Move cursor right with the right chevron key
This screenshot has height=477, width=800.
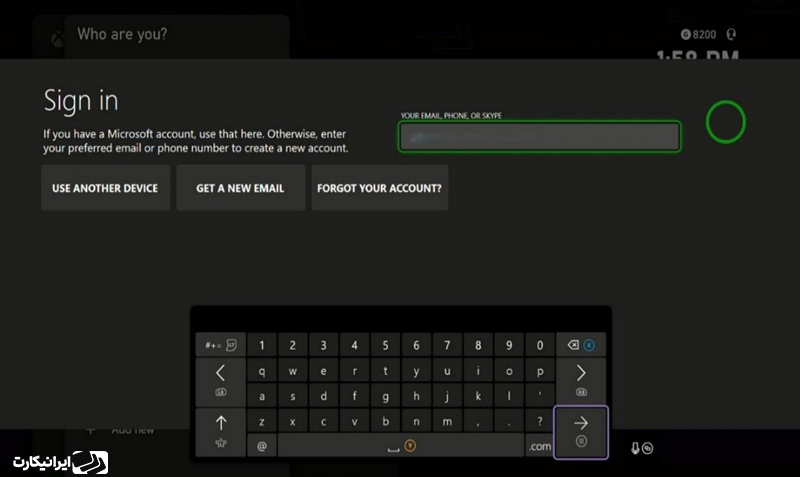pyautogui.click(x=581, y=376)
